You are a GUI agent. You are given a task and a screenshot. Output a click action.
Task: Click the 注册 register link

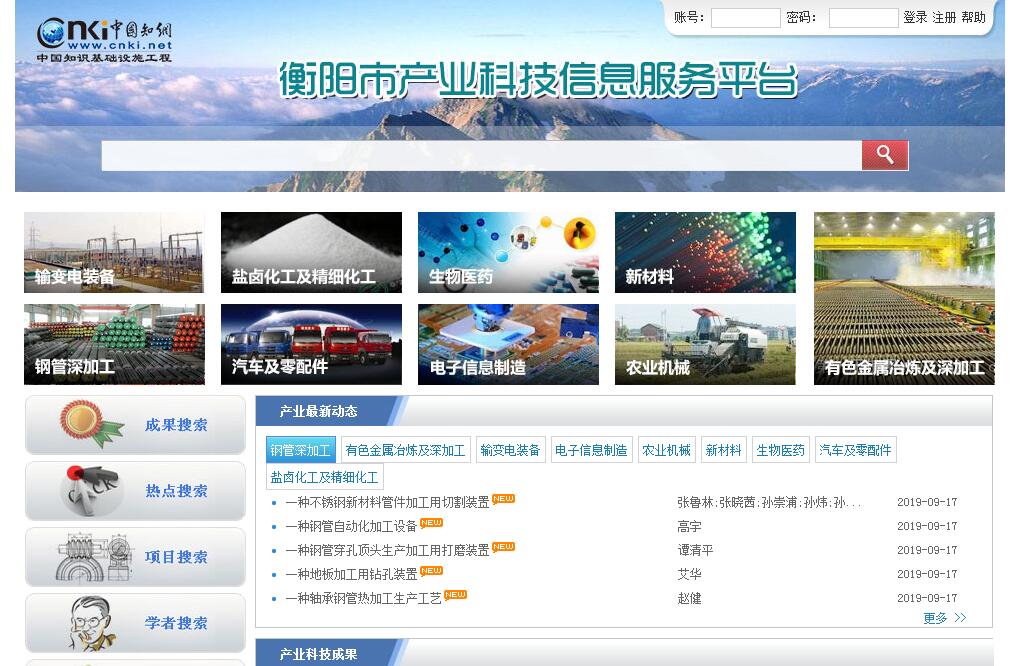944,18
